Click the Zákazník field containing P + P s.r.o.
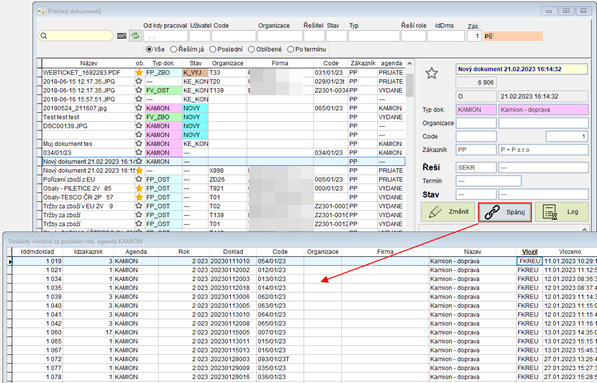 pyautogui.click(x=543, y=150)
